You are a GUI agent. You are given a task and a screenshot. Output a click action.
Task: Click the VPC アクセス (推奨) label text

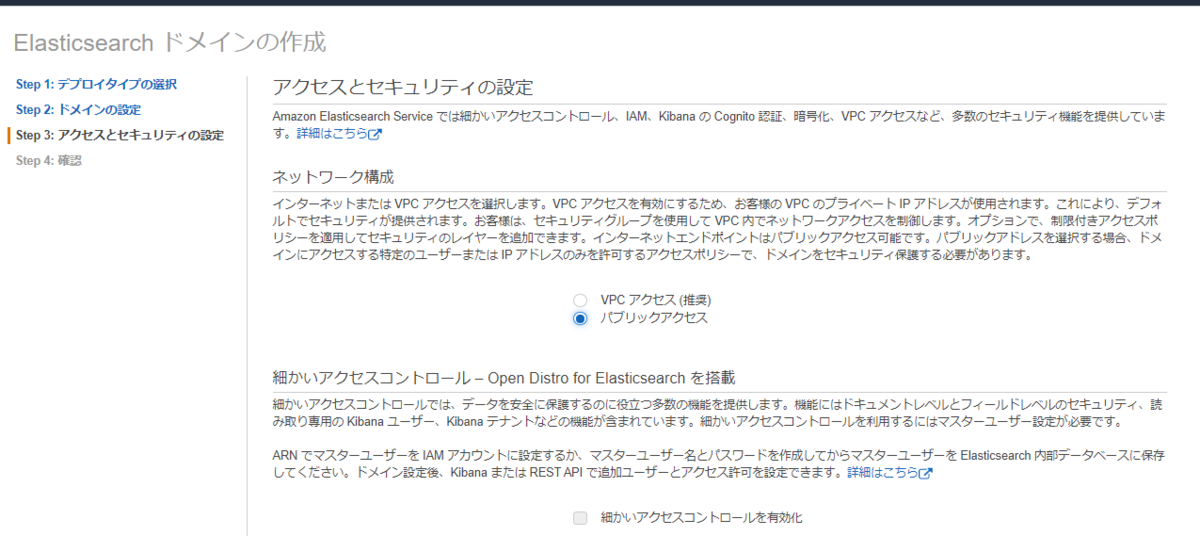click(656, 300)
